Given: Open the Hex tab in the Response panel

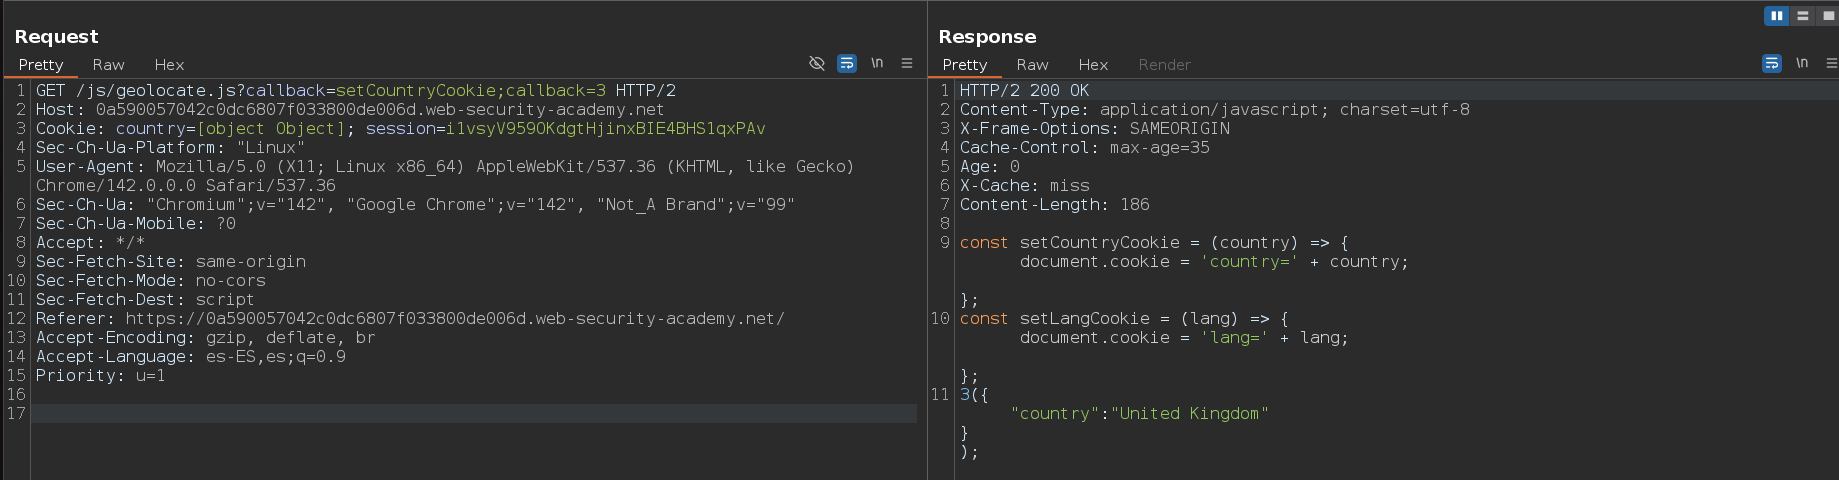Looking at the screenshot, I should (x=1093, y=65).
